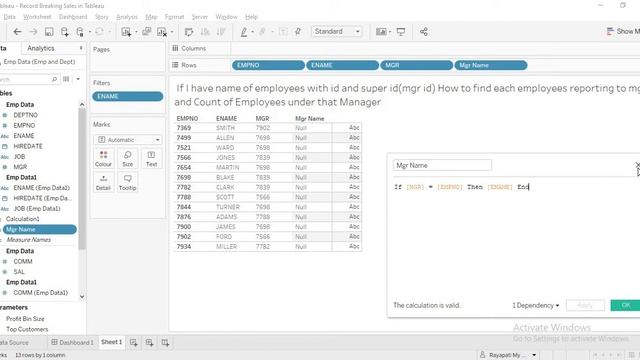This screenshot has height=360, width=640.
Task: Select the SAL measure field
Action: pos(19,272)
